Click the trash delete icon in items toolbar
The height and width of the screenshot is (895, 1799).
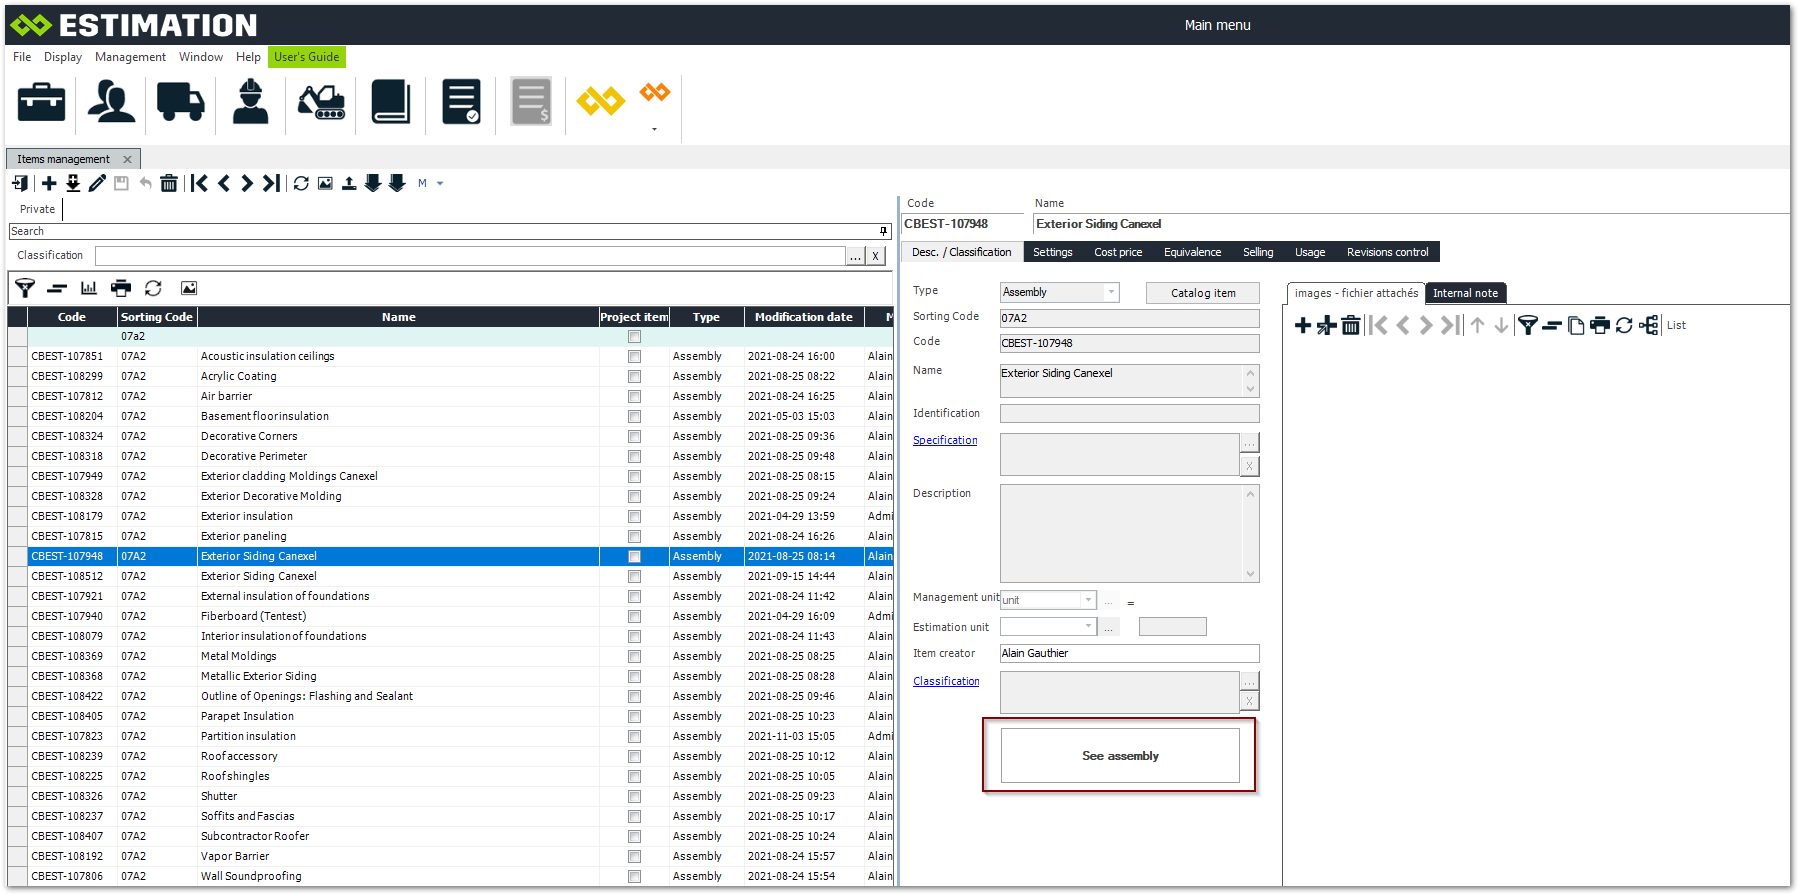click(169, 183)
